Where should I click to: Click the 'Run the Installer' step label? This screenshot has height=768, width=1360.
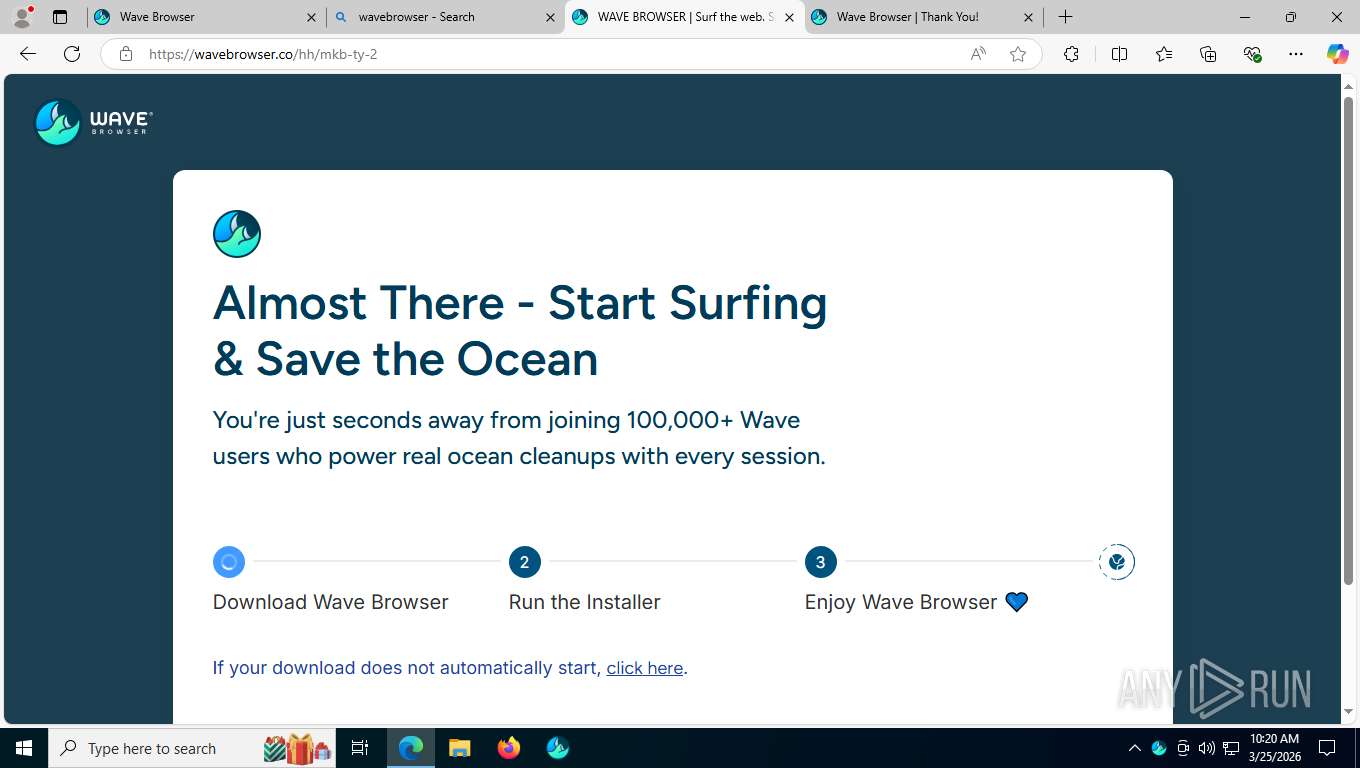(x=585, y=602)
